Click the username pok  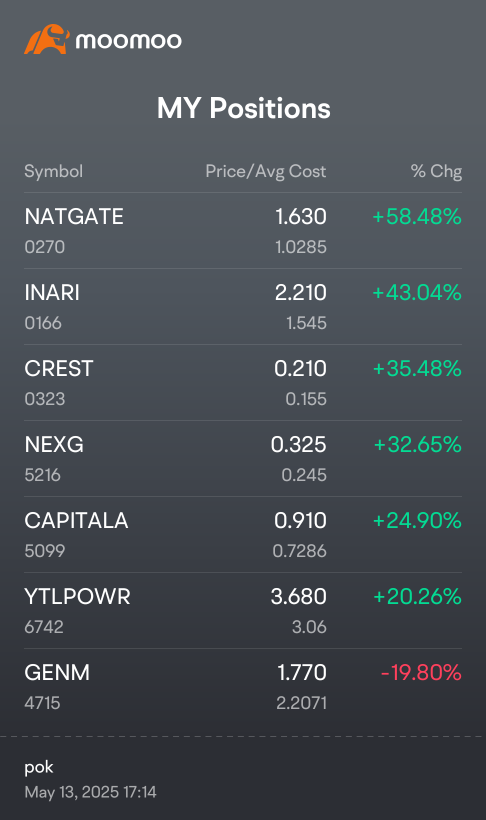(39, 768)
